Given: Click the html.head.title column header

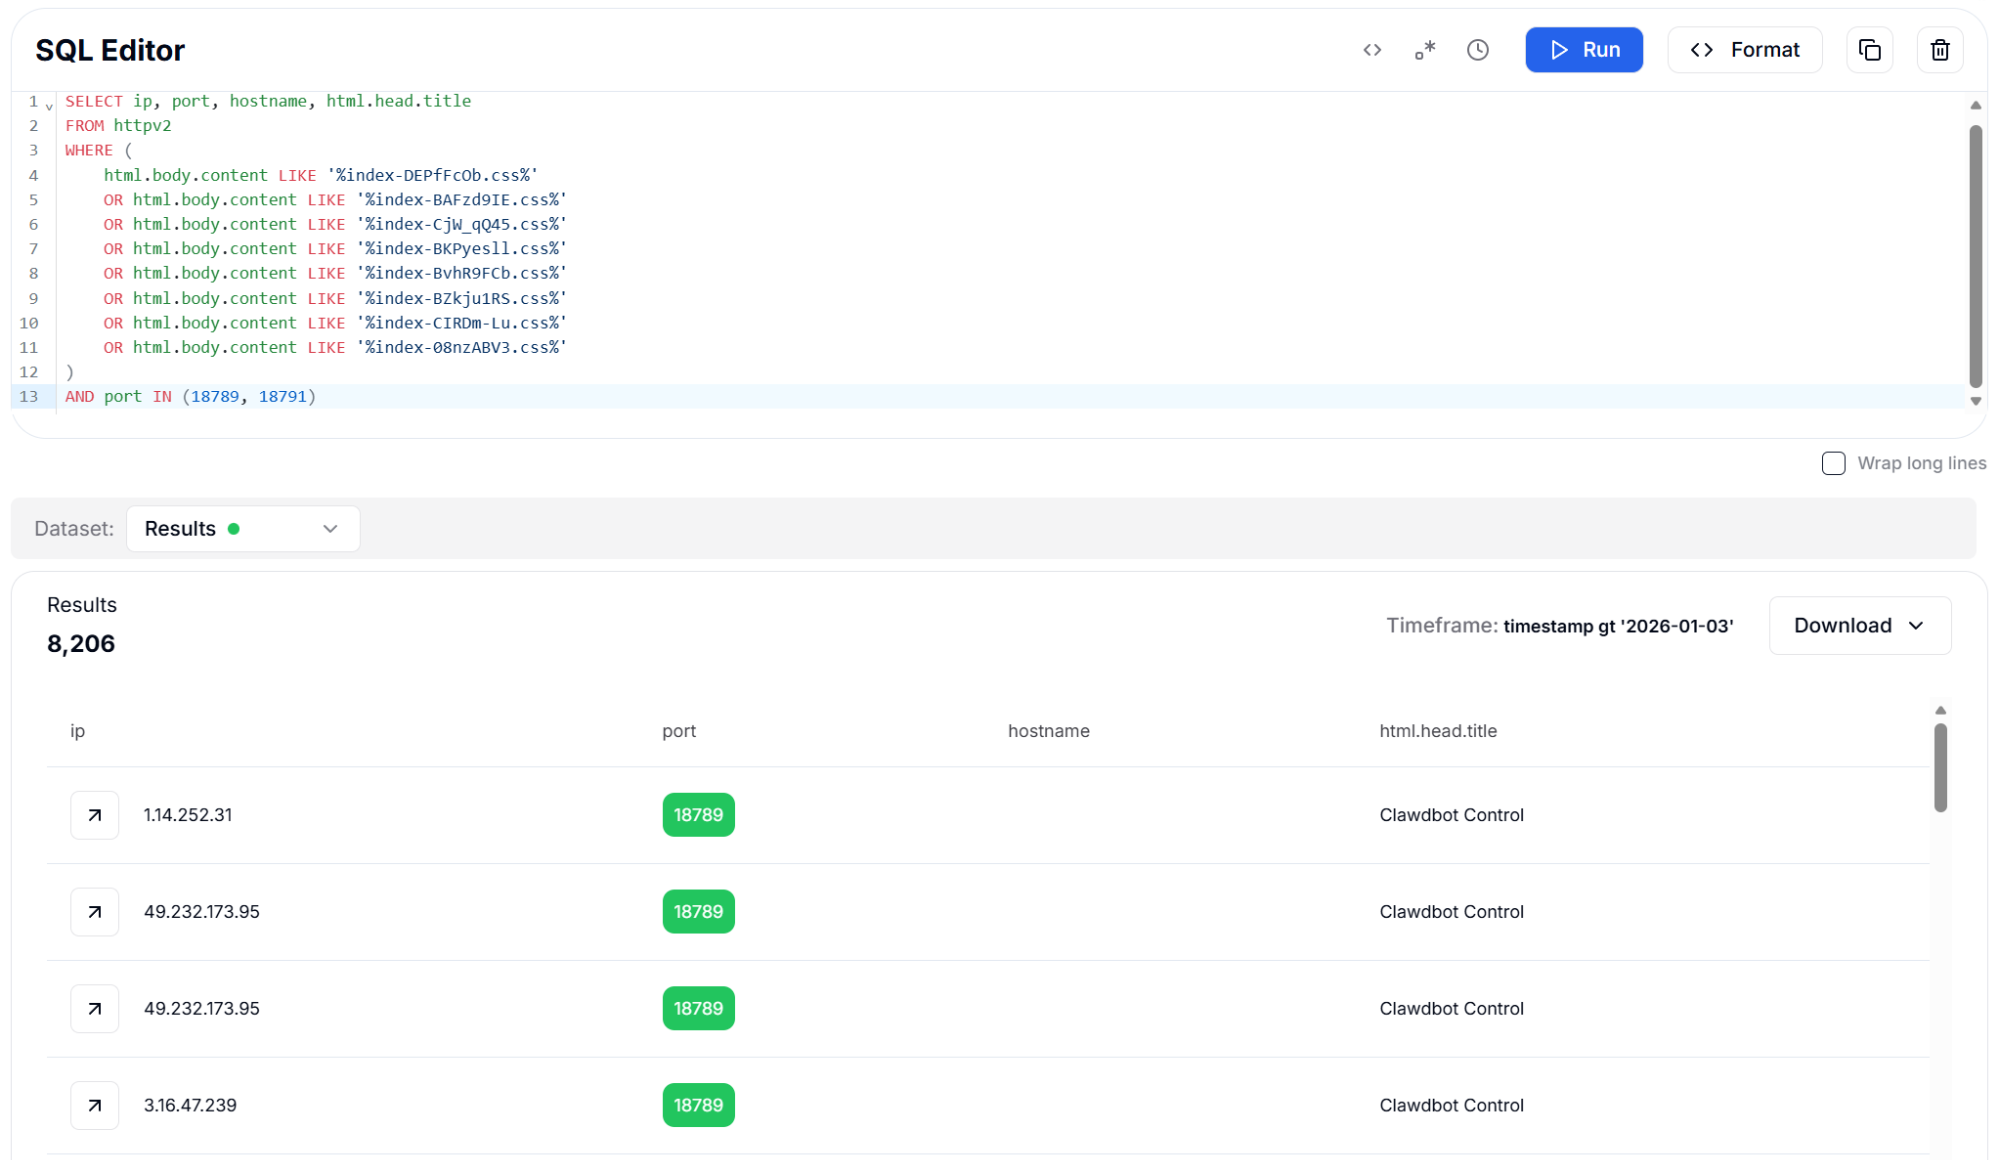Looking at the screenshot, I should pos(1437,731).
